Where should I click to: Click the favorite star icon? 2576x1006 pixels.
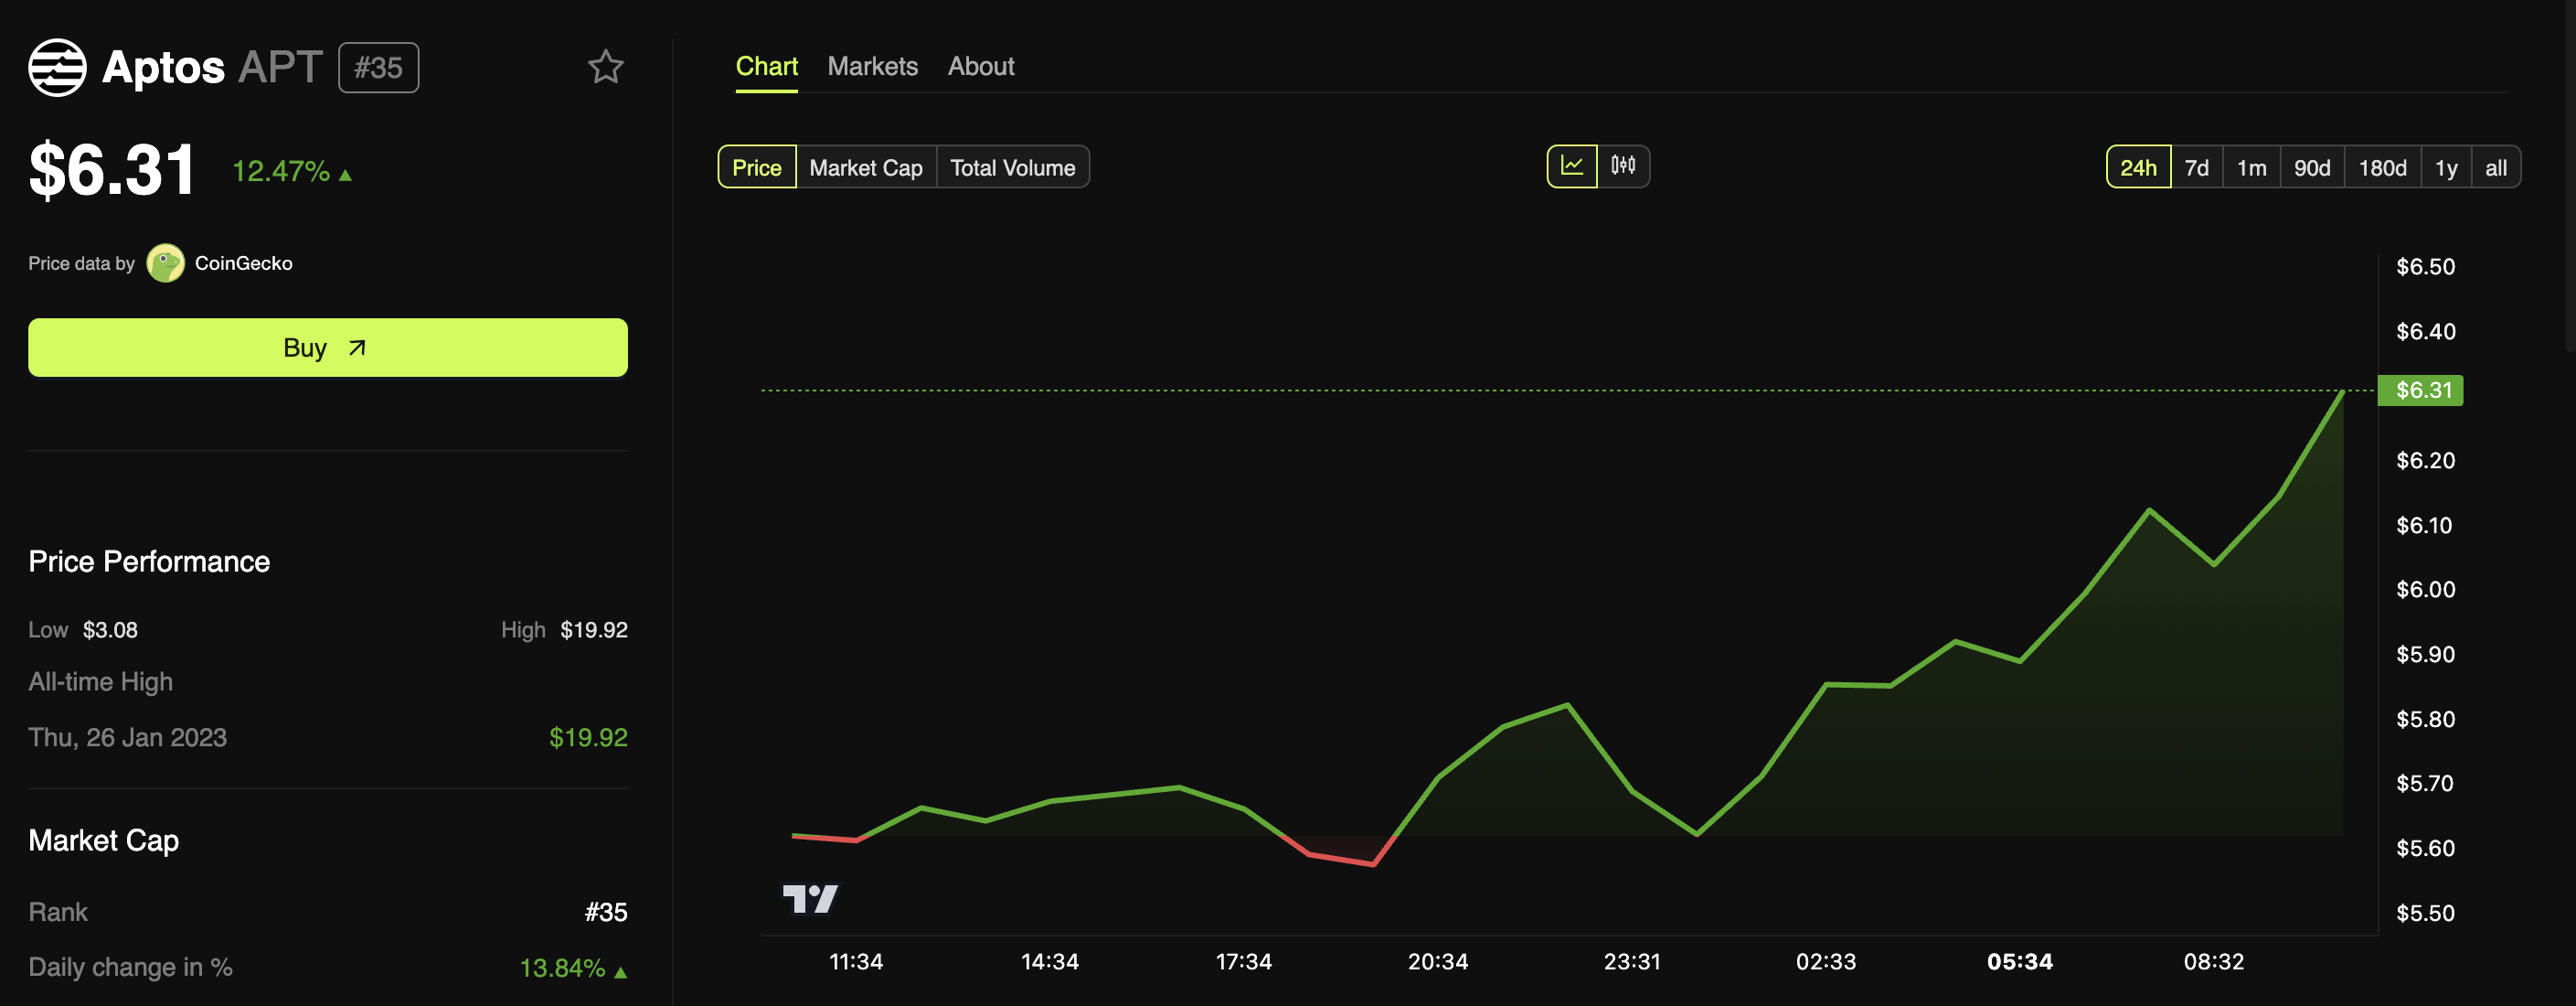click(x=605, y=67)
